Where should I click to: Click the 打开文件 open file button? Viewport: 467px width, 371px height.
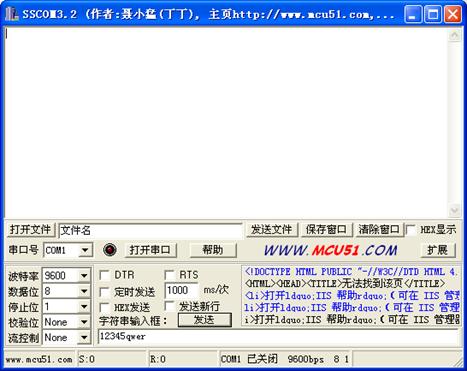(30, 230)
